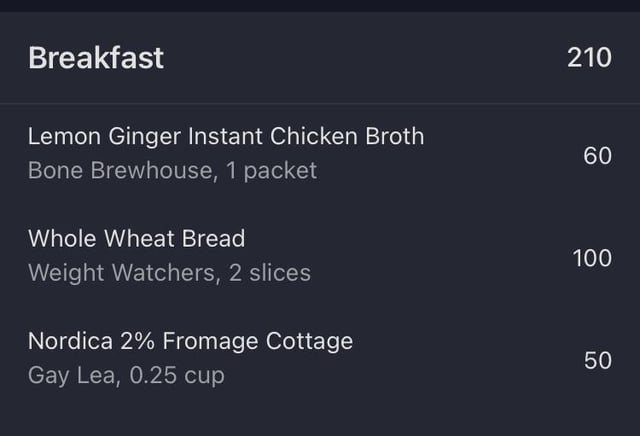The height and width of the screenshot is (436, 640).
Task: Select the Breakfast total of 210 calories
Action: click(589, 58)
